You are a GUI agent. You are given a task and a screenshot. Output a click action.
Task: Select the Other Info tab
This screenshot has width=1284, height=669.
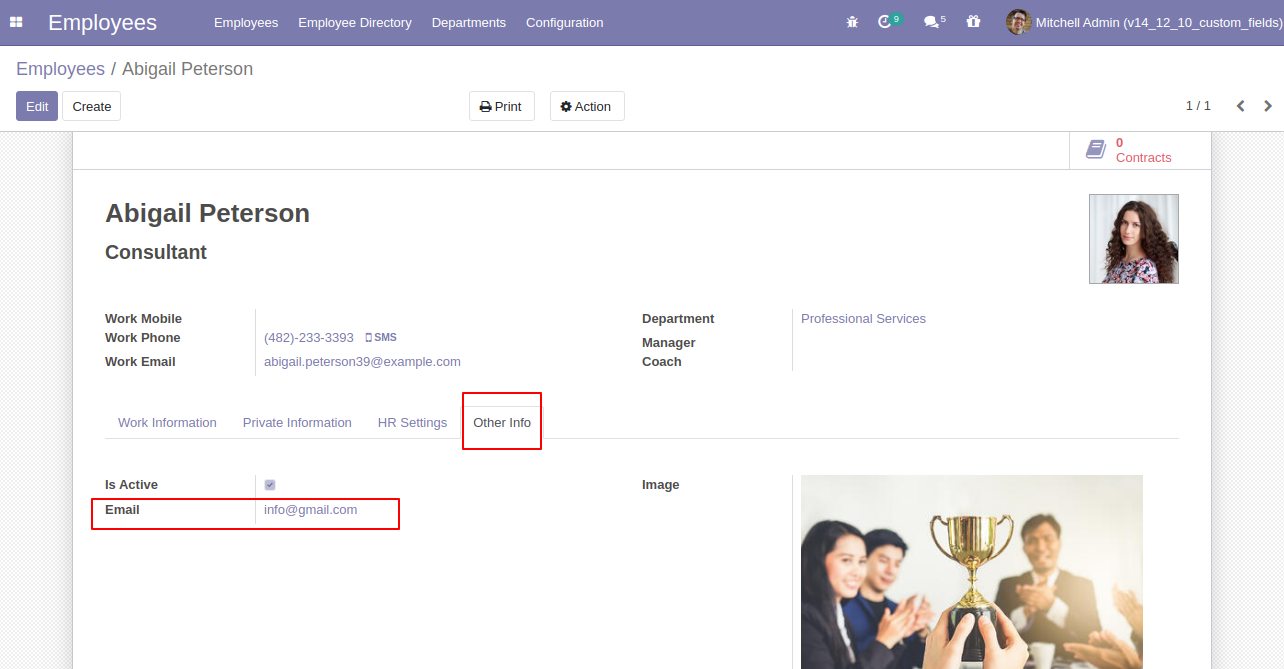click(502, 423)
